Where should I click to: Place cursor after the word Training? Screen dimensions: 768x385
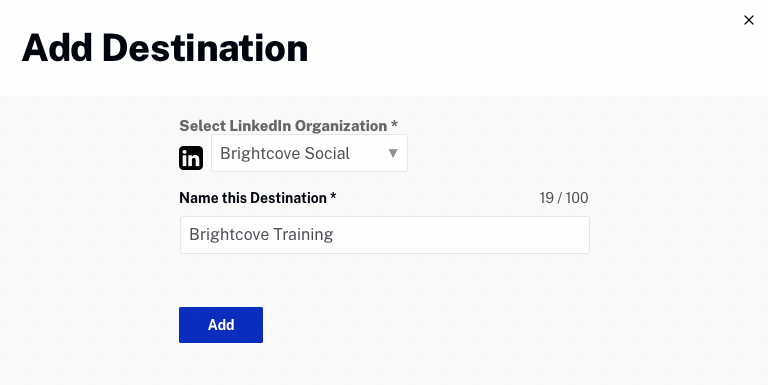pyautogui.click(x=335, y=235)
